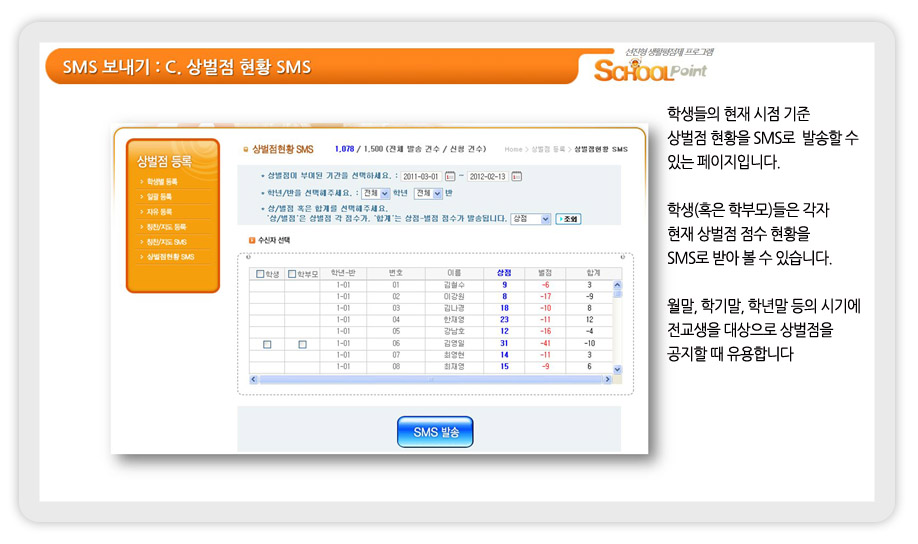The image size is (918, 544).
Task: Tick the student checkbox for 김영일
Action: pos(267,344)
